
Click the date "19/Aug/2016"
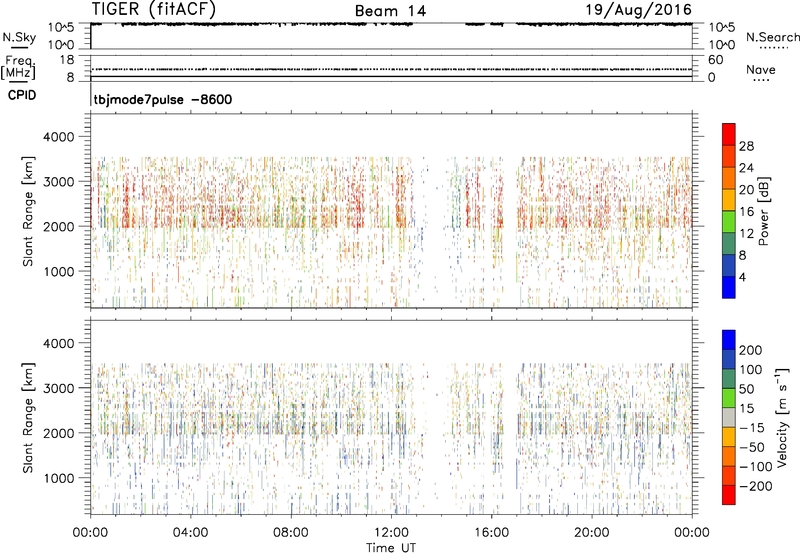(x=638, y=9)
